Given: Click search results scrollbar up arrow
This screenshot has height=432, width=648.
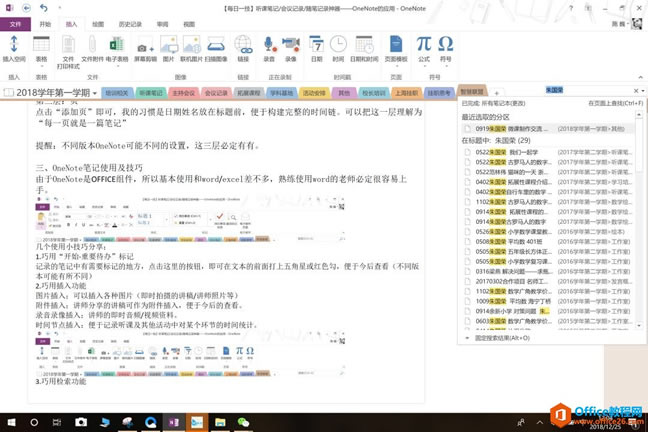Looking at the screenshot, I should (639, 114).
